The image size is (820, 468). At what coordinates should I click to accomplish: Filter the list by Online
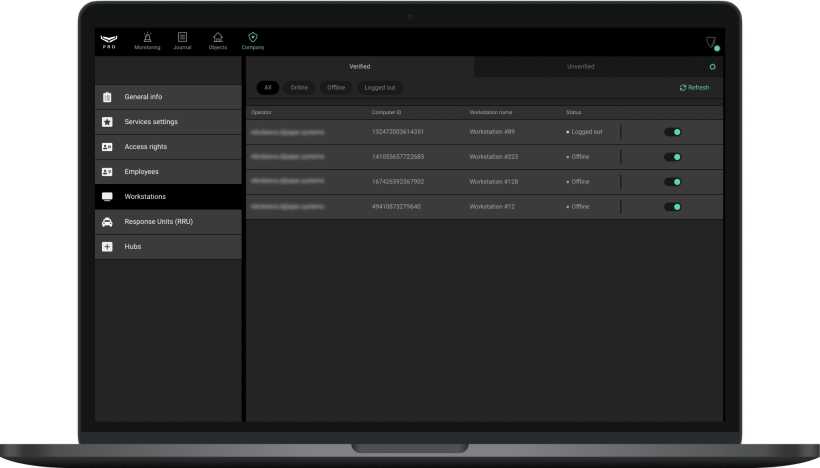click(299, 88)
